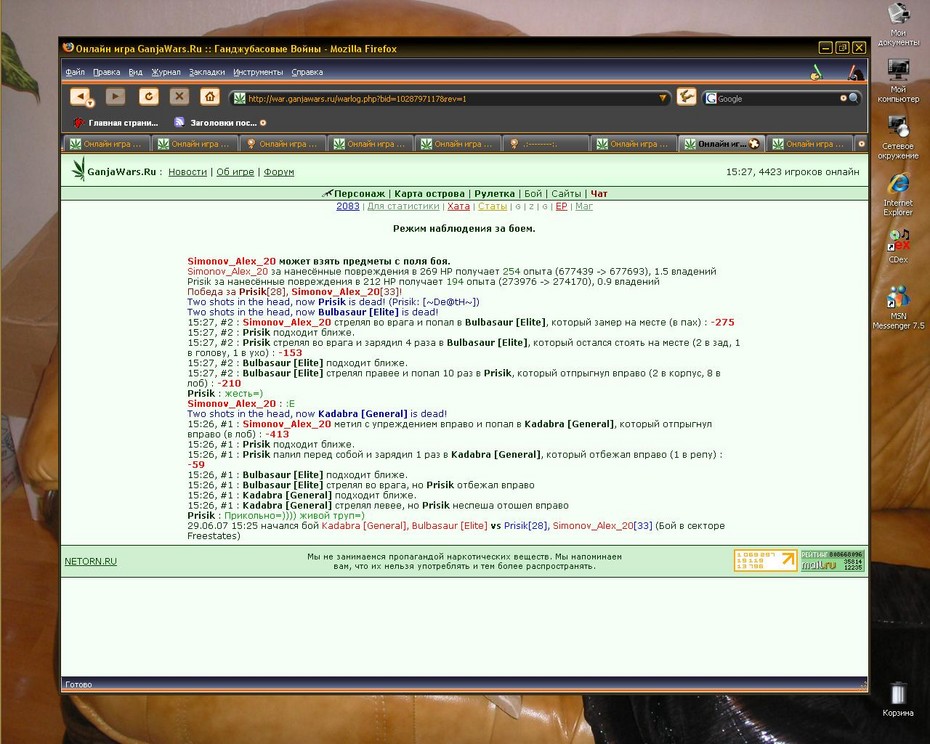Viewport: 930px width, 744px height.
Task: Open the Корзина recycle bin
Action: [x=897, y=699]
